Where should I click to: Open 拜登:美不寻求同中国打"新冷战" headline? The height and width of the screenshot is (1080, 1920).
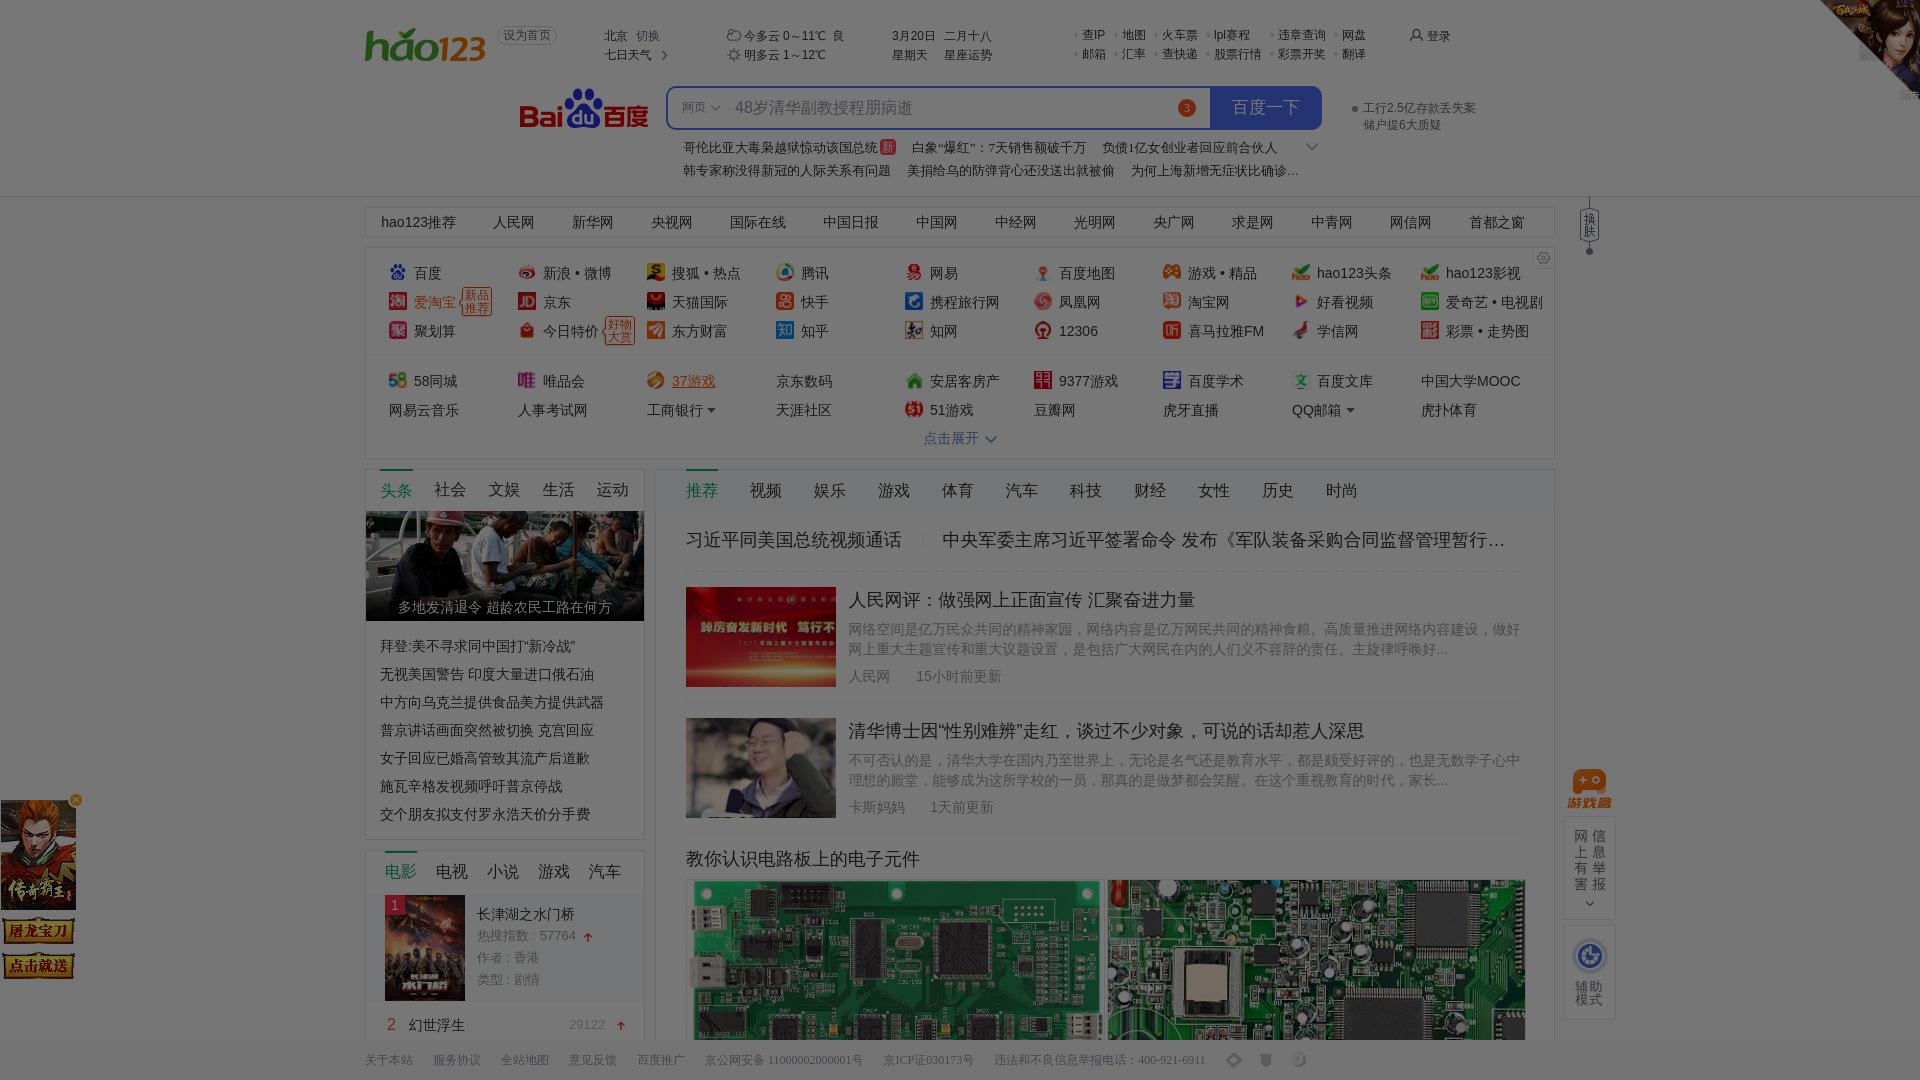(x=477, y=647)
